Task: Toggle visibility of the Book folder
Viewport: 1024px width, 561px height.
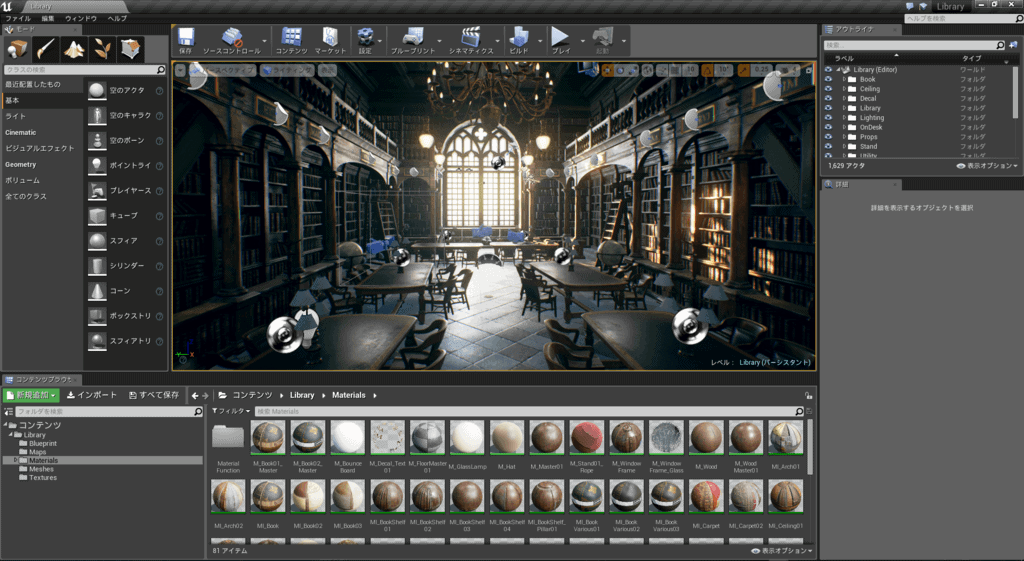Action: tap(829, 79)
